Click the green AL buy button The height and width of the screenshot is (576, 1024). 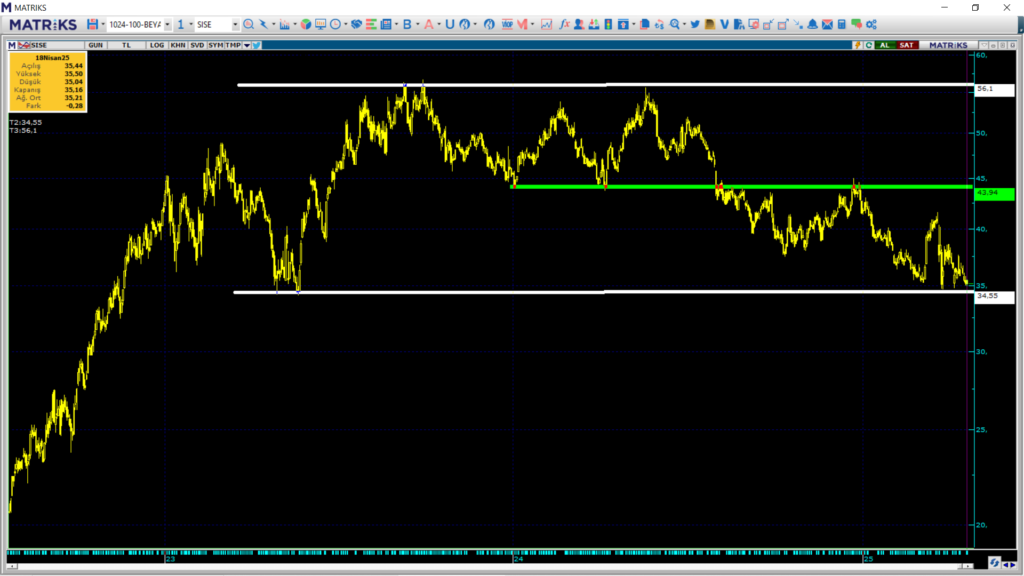point(885,45)
